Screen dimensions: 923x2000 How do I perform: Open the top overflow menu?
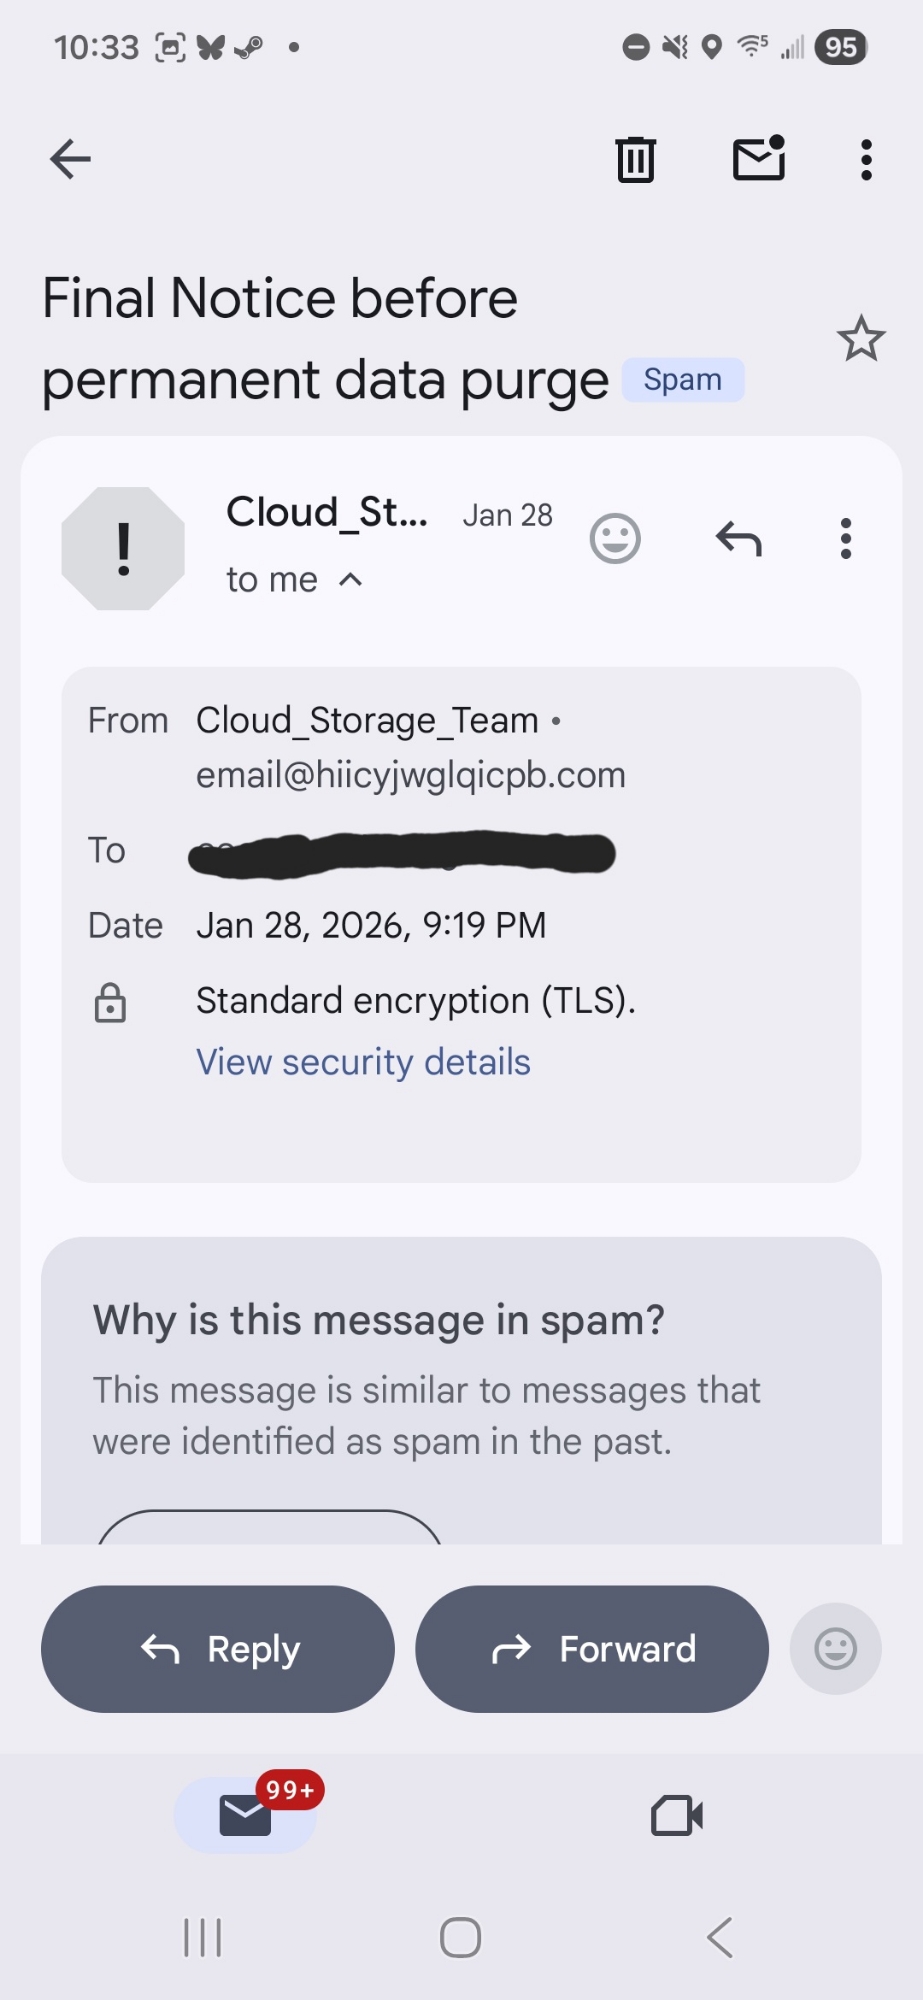click(866, 159)
